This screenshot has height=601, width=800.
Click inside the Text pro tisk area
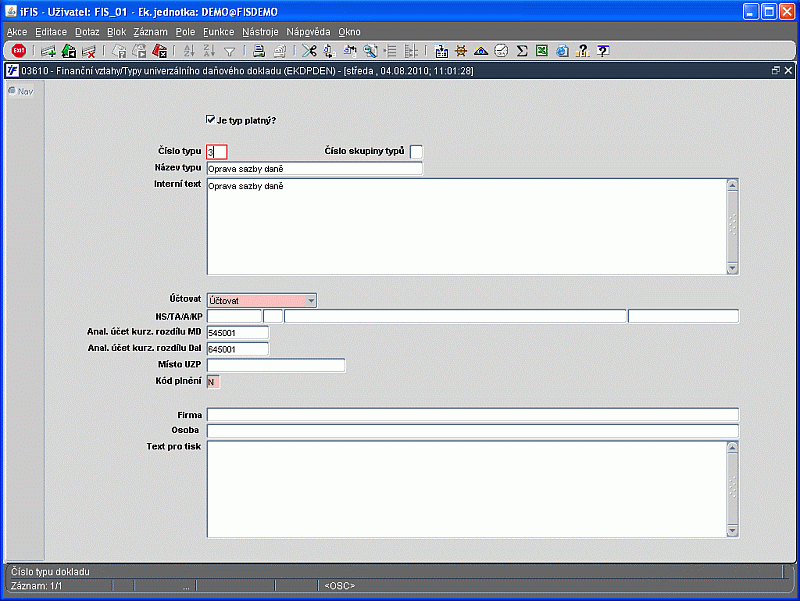coord(467,489)
